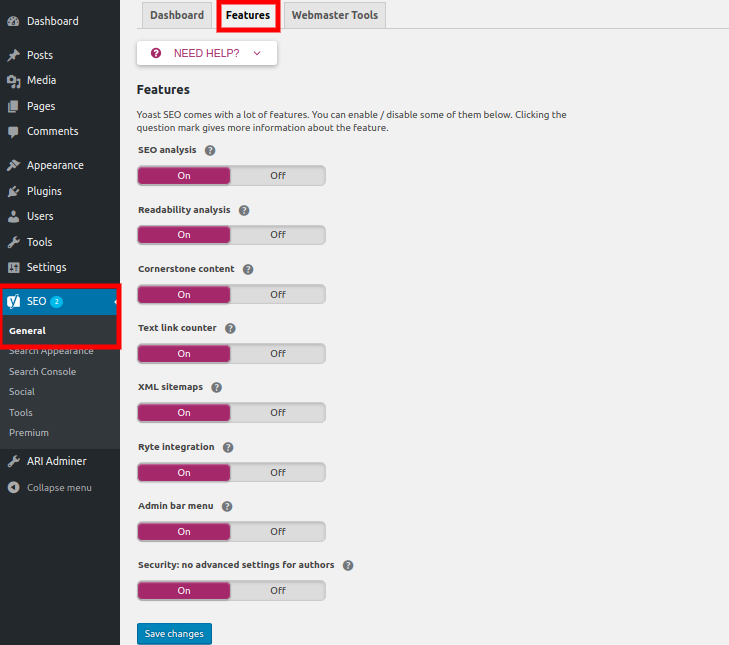The width and height of the screenshot is (729, 645).
Task: Turn off Cornerstone content
Action: point(278,294)
